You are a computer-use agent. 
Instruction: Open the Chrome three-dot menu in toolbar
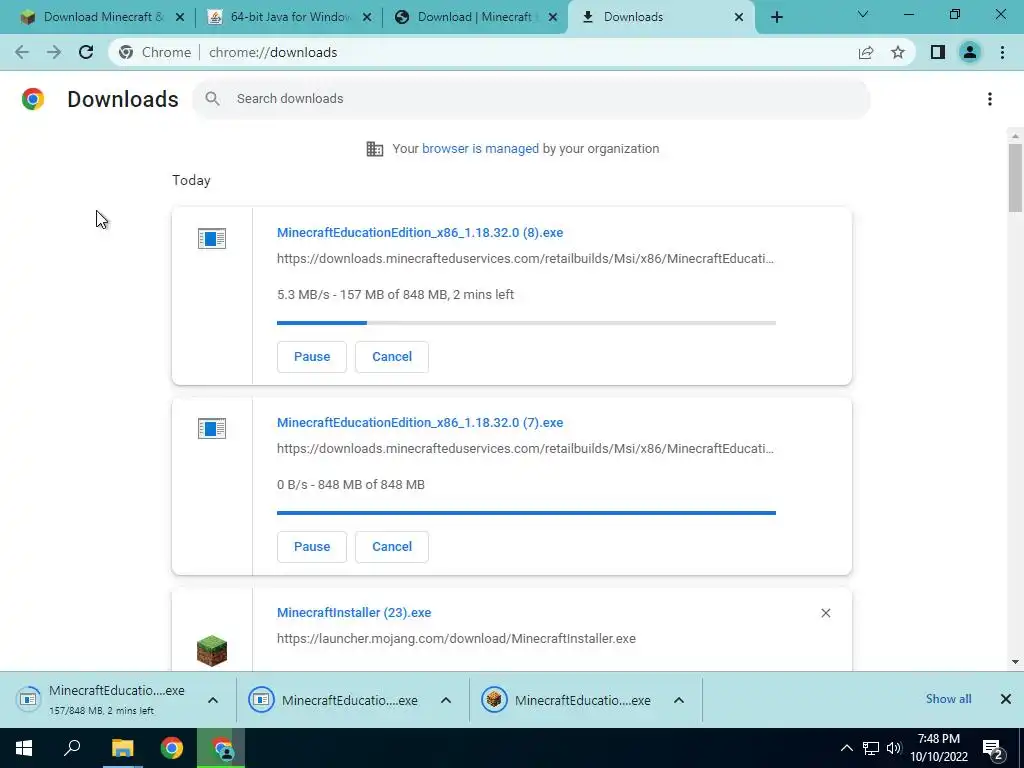[x=1002, y=52]
